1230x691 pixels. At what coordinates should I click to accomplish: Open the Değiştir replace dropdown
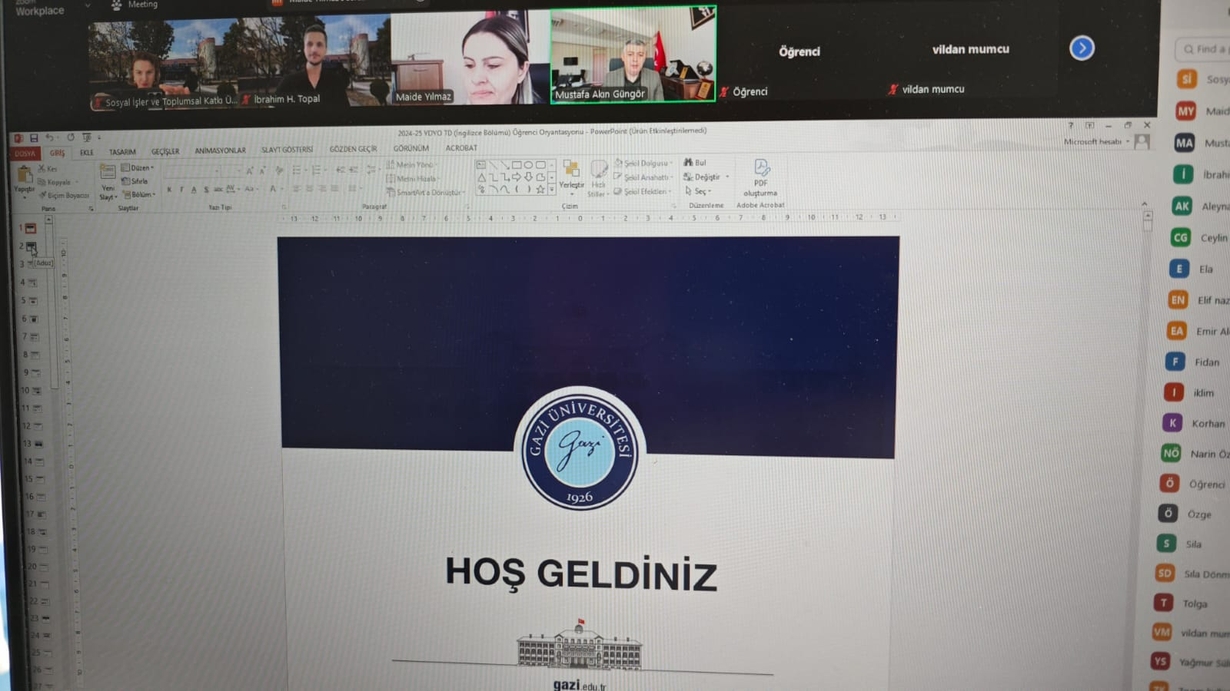(707, 176)
